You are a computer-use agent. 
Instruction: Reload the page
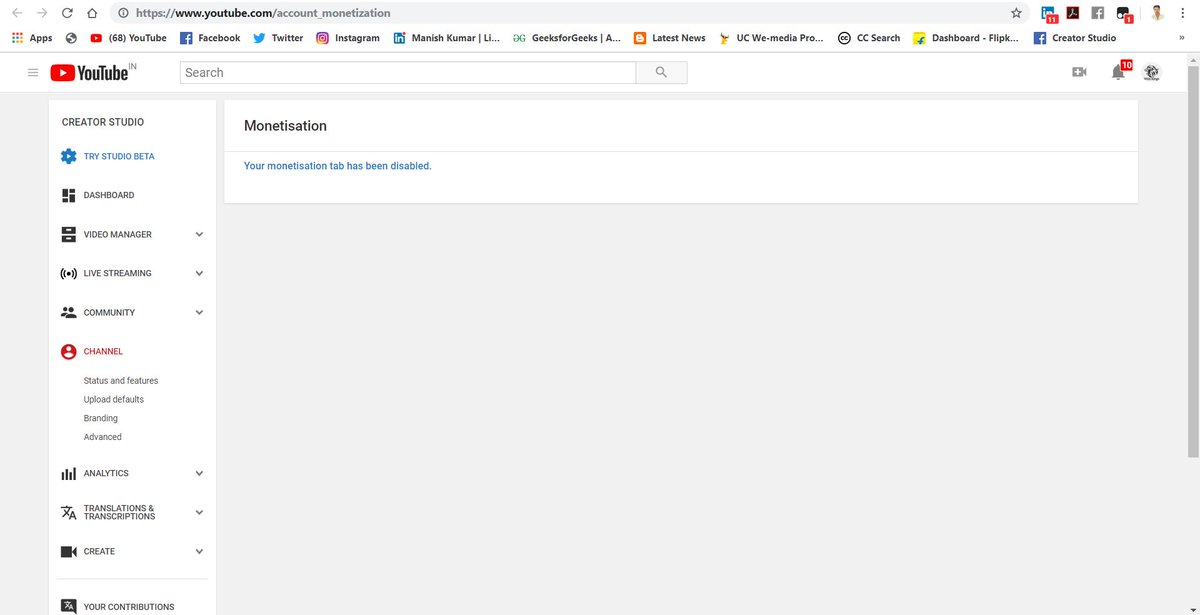66,13
